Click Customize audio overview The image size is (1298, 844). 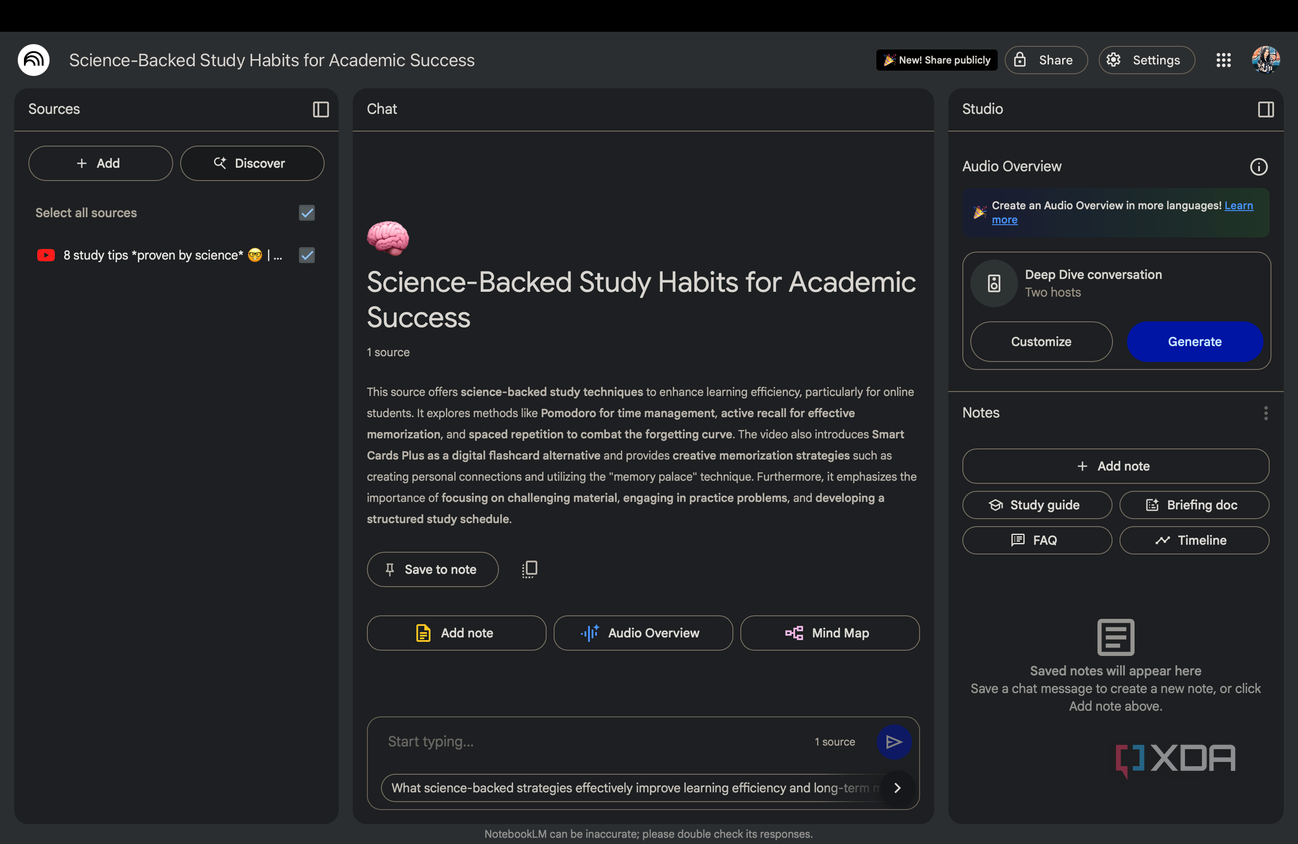pos(1041,342)
